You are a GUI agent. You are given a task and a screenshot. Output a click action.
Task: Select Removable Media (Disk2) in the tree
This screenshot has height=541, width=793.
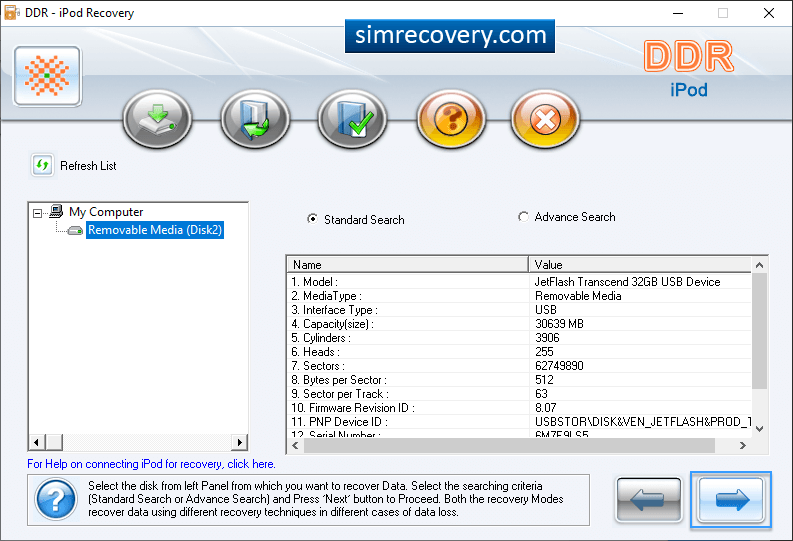155,230
